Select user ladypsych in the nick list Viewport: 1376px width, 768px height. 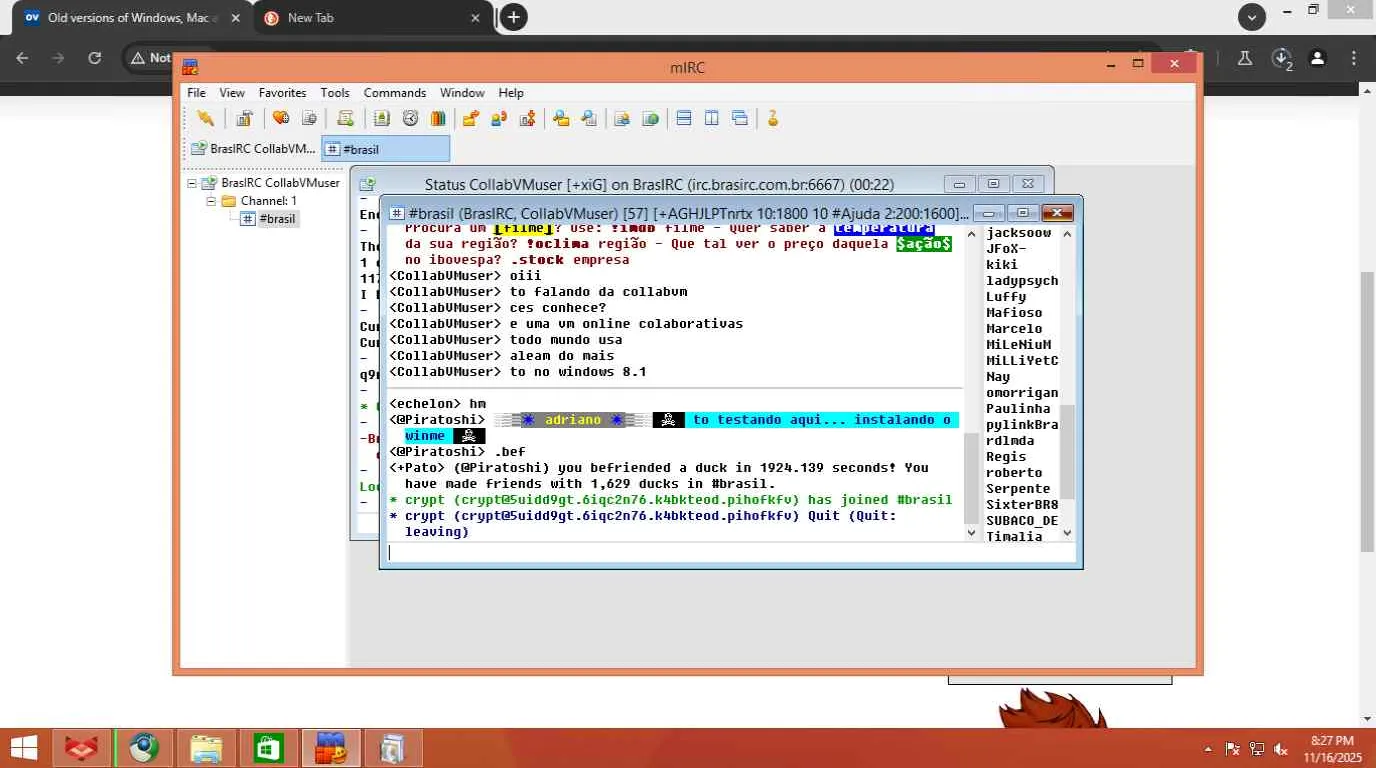click(1022, 281)
